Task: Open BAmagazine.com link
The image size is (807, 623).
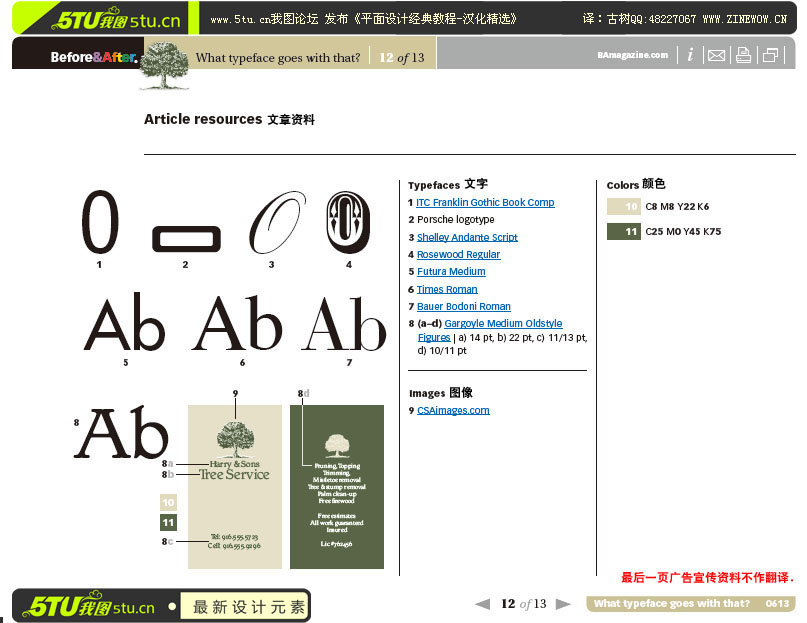Action: point(633,55)
